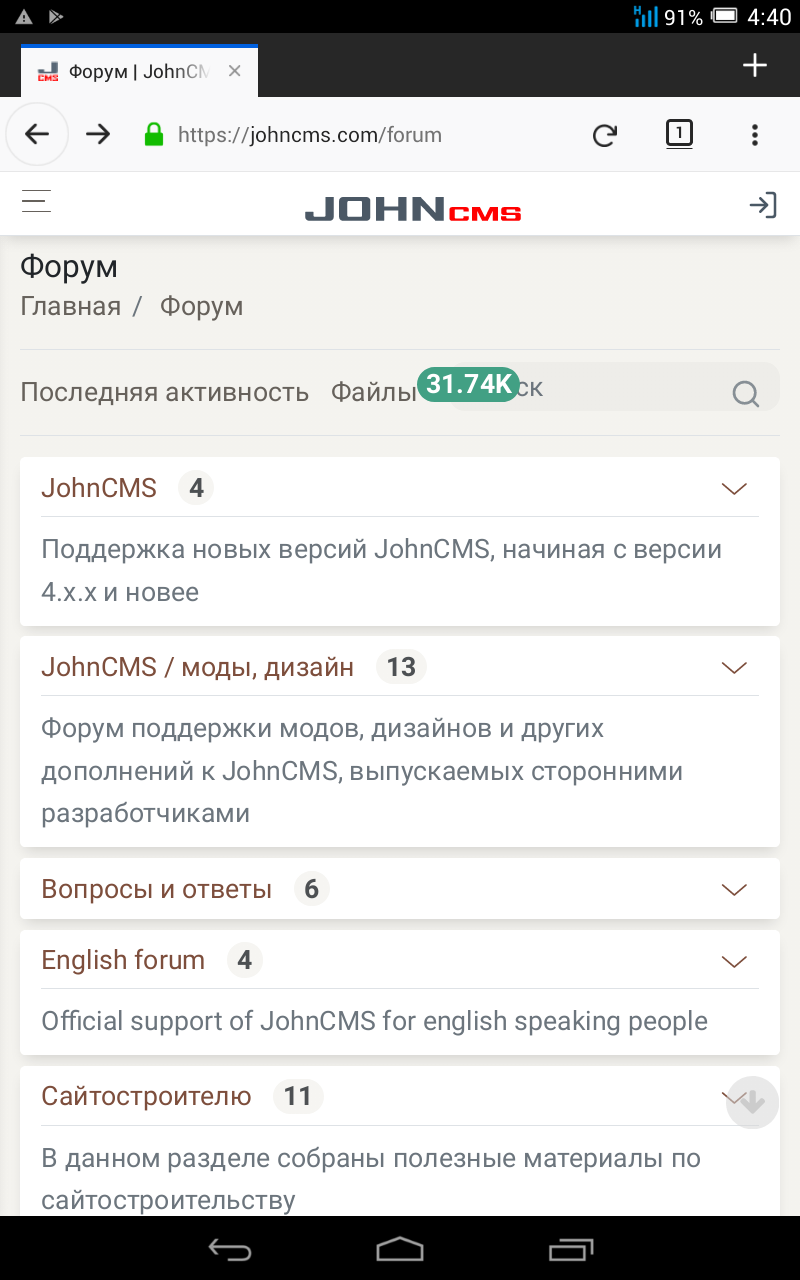The height and width of the screenshot is (1280, 800).
Task: Open the Файлы tab
Action: point(373,392)
